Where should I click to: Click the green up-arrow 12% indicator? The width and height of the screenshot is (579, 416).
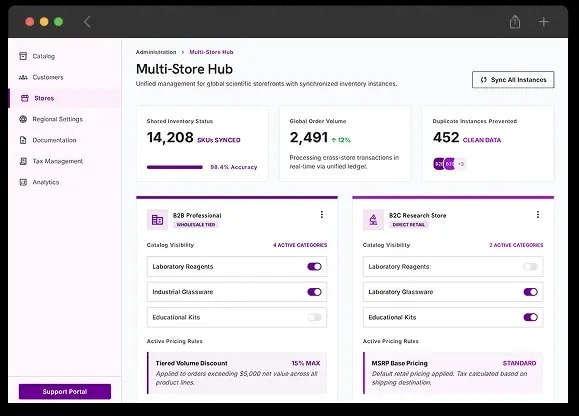pos(341,140)
